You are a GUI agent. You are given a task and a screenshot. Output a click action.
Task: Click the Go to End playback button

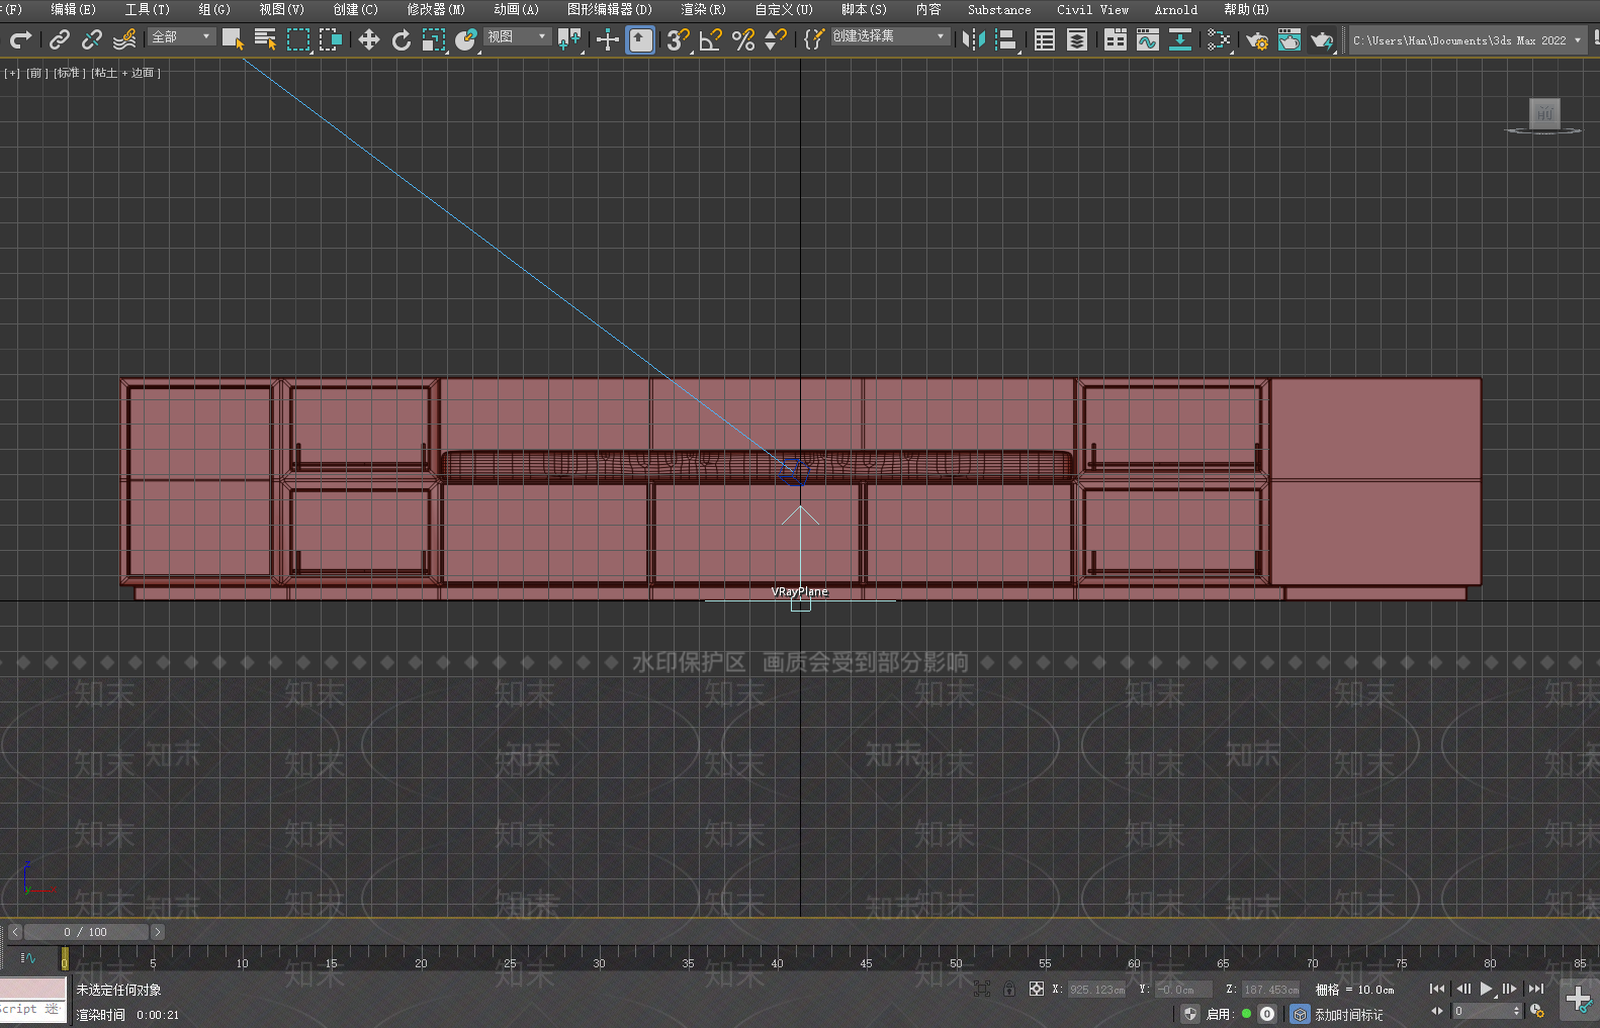pos(1536,989)
